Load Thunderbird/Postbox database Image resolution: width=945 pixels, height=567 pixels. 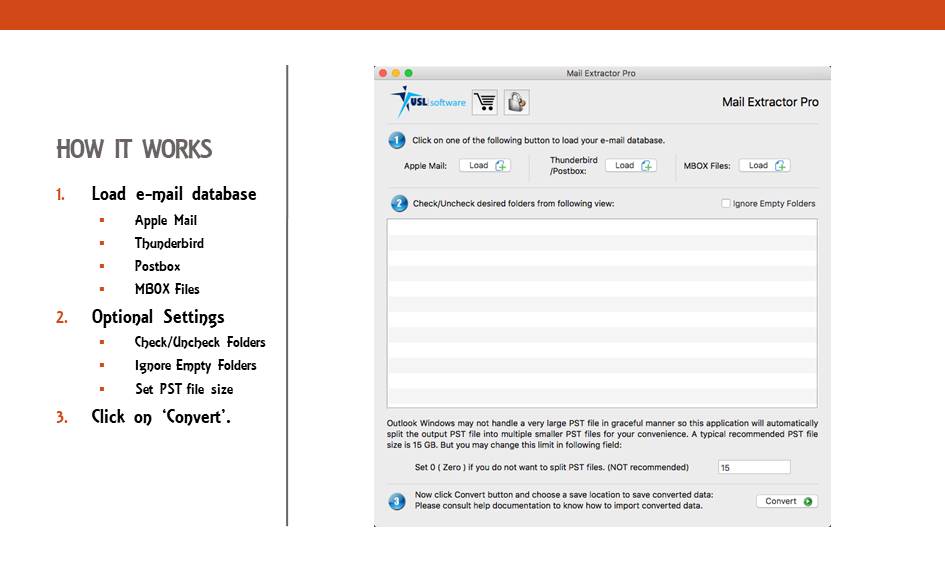(x=631, y=165)
